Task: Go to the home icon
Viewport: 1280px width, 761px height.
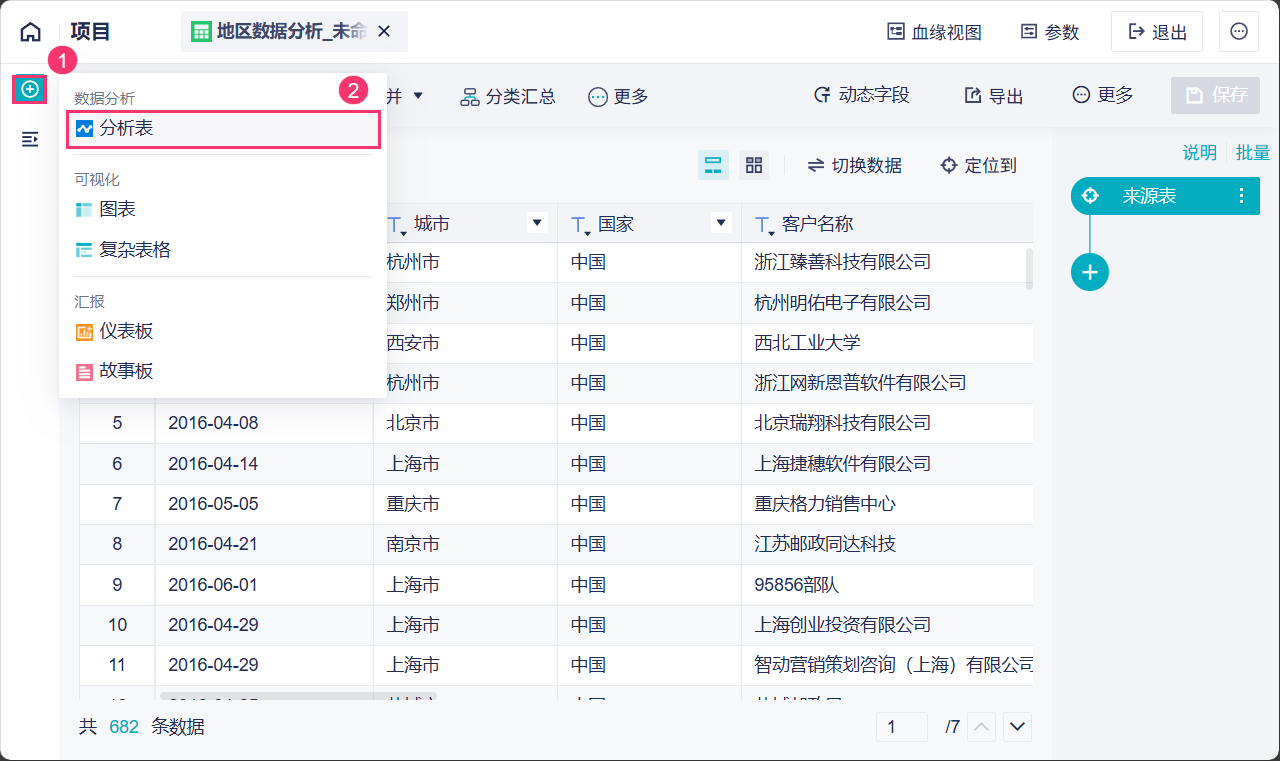Action: click(31, 32)
